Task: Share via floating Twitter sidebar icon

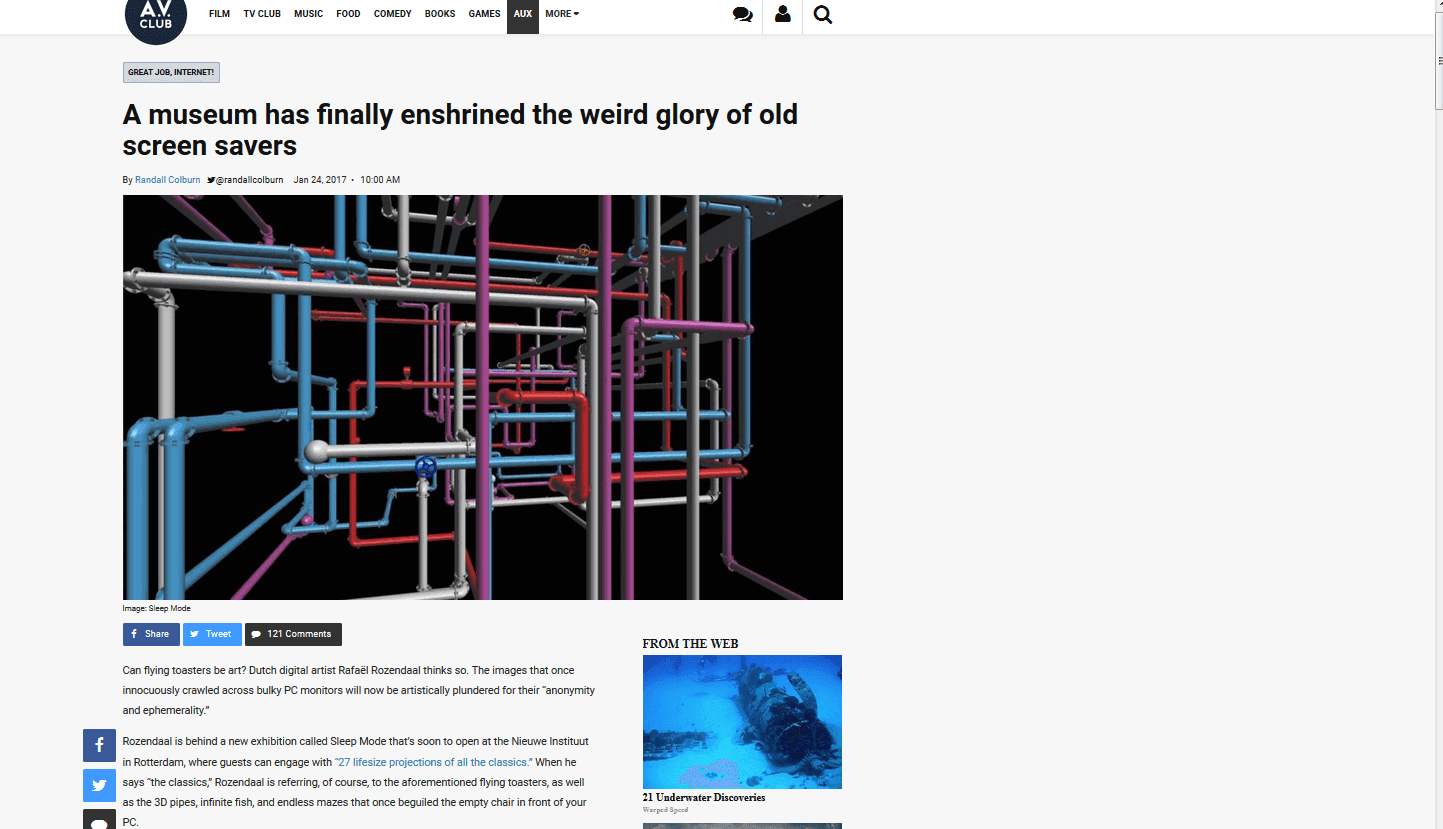Action: (99, 786)
